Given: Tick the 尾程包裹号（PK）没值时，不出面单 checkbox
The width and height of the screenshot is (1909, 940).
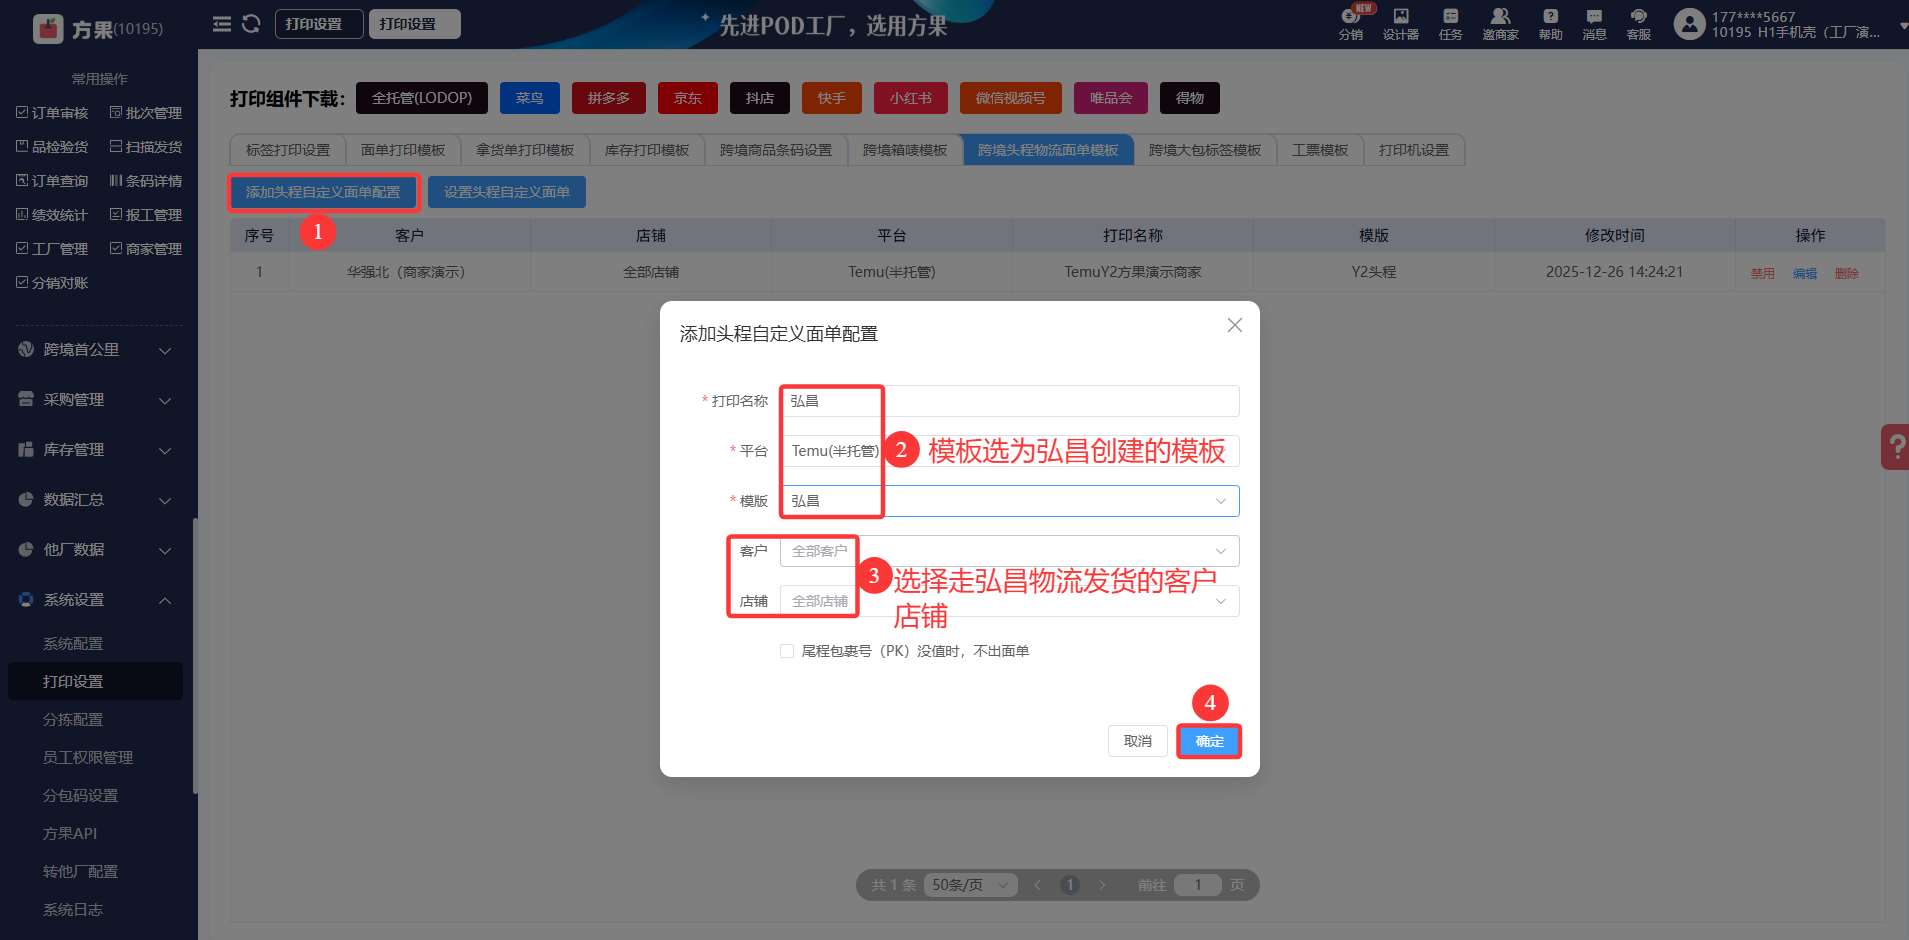Looking at the screenshot, I should 787,651.
